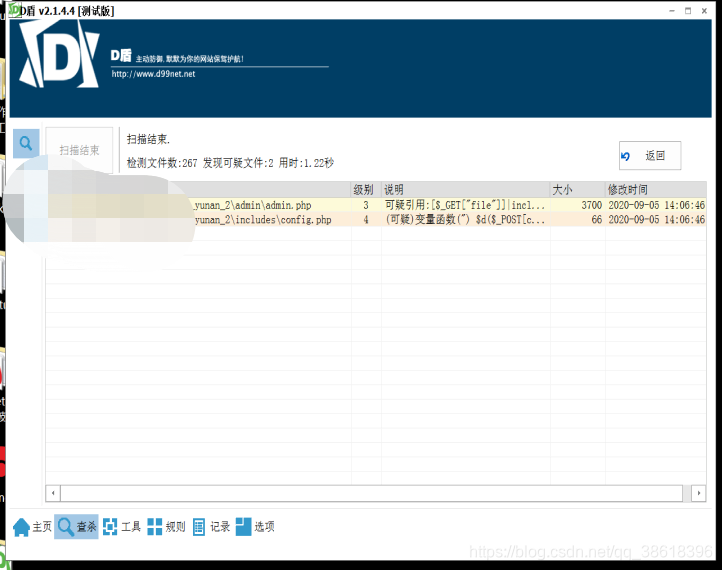Sort by the 级别 level column header

(x=366, y=189)
